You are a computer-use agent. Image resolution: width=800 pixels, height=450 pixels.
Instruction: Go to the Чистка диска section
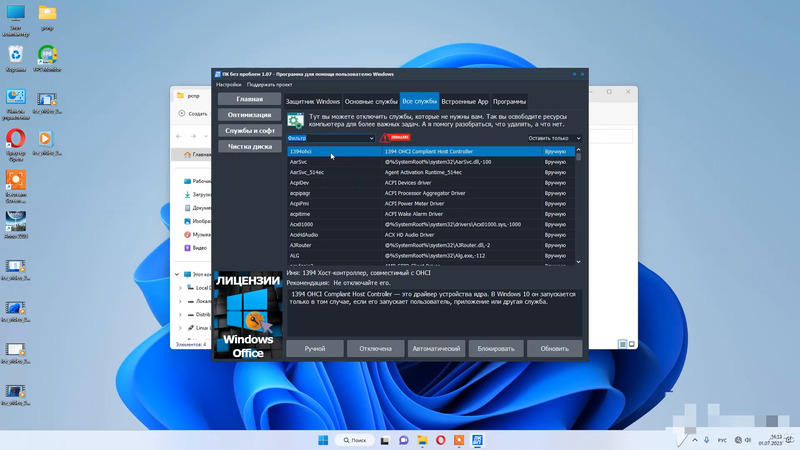249,146
